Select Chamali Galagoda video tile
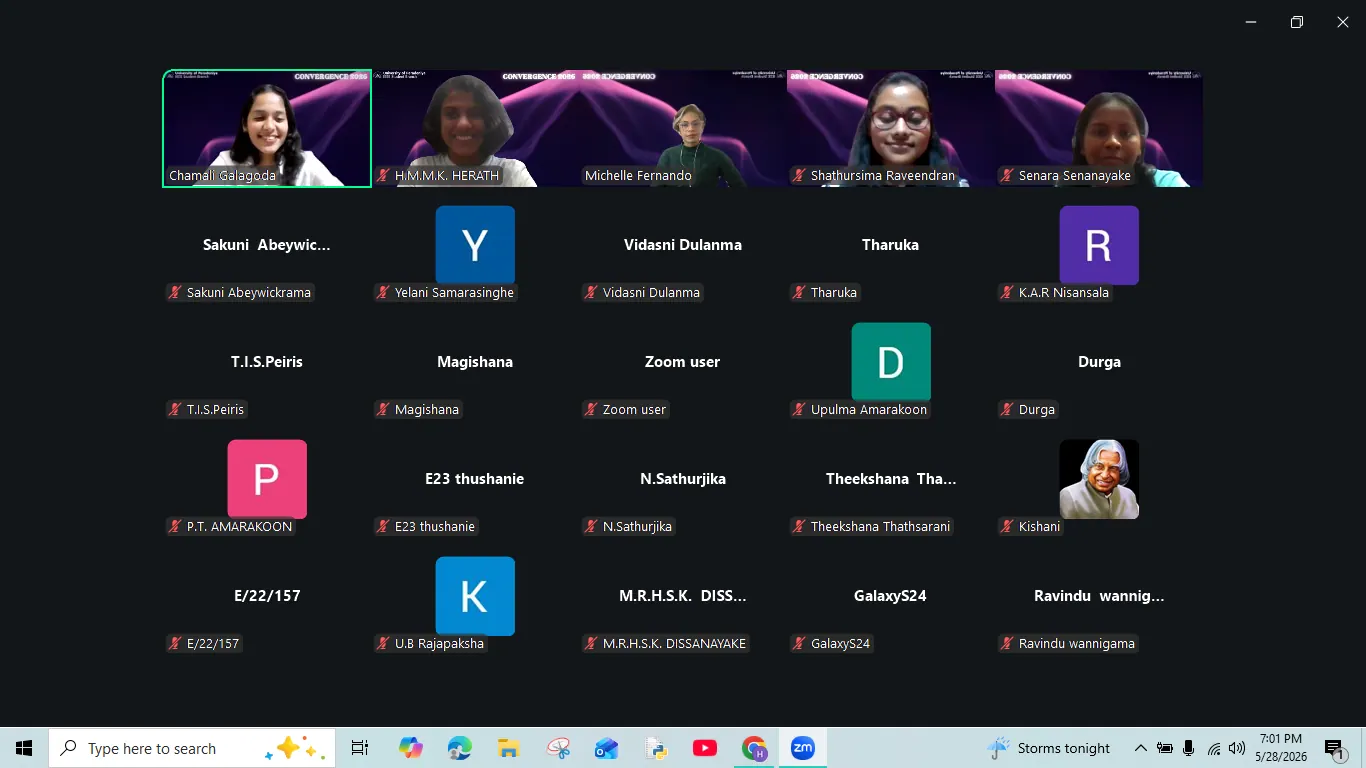 pyautogui.click(x=267, y=128)
